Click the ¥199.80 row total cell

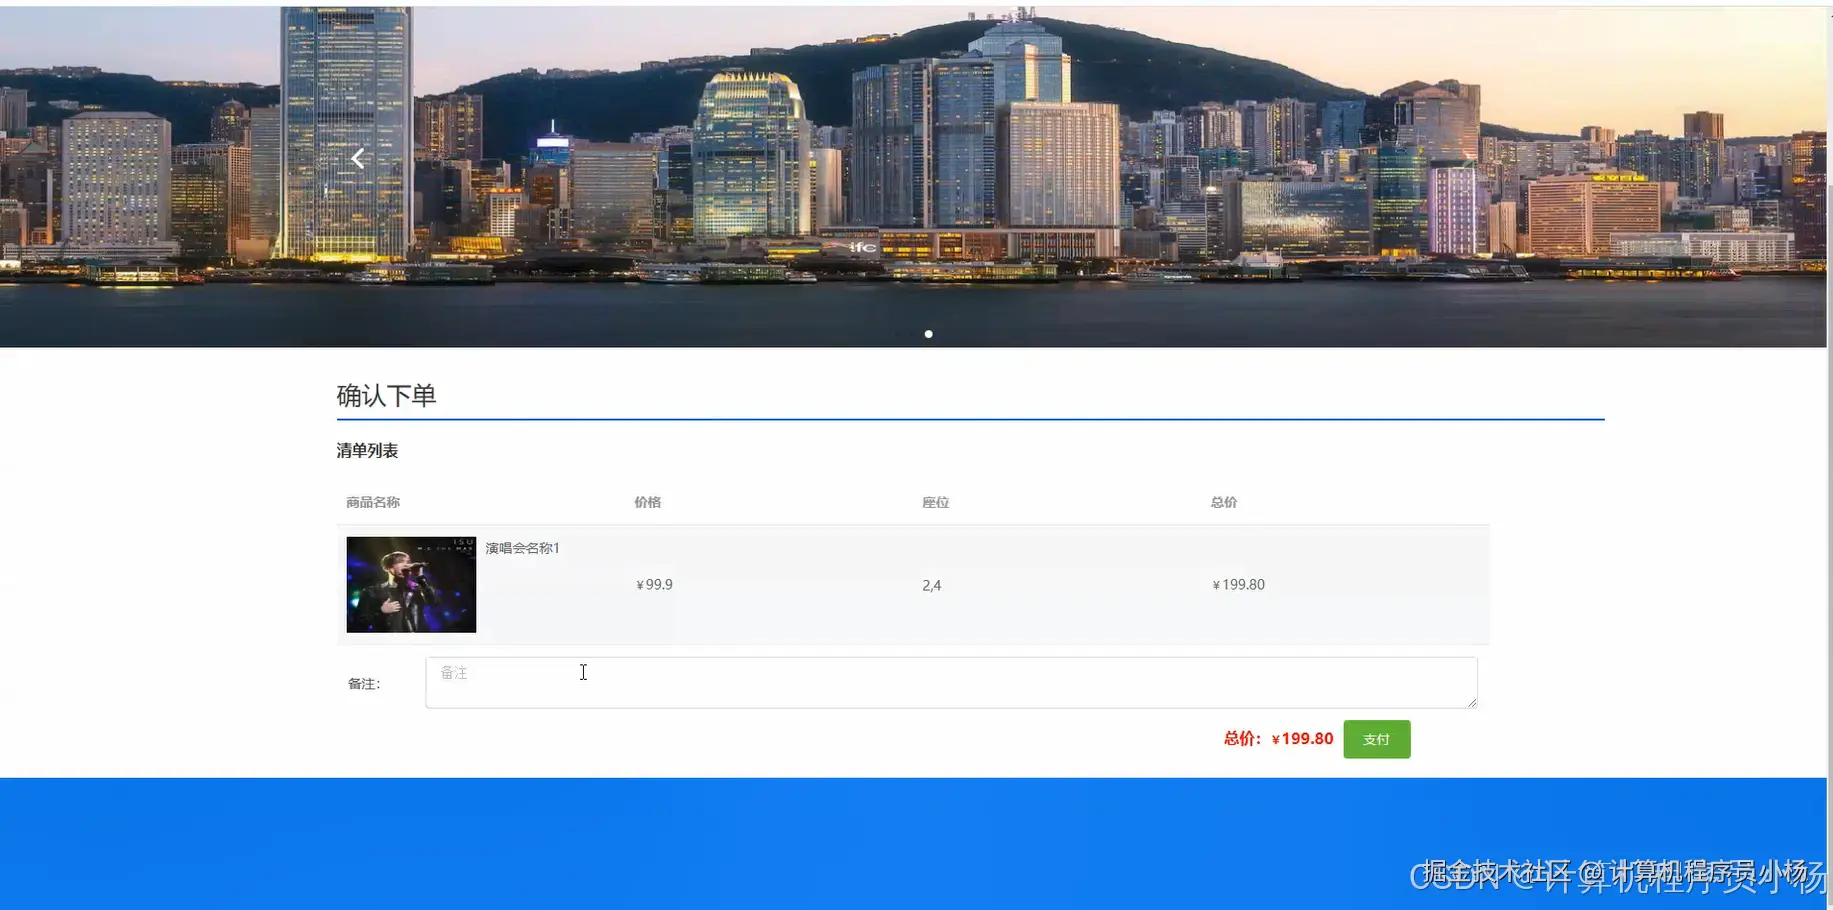coord(1238,584)
